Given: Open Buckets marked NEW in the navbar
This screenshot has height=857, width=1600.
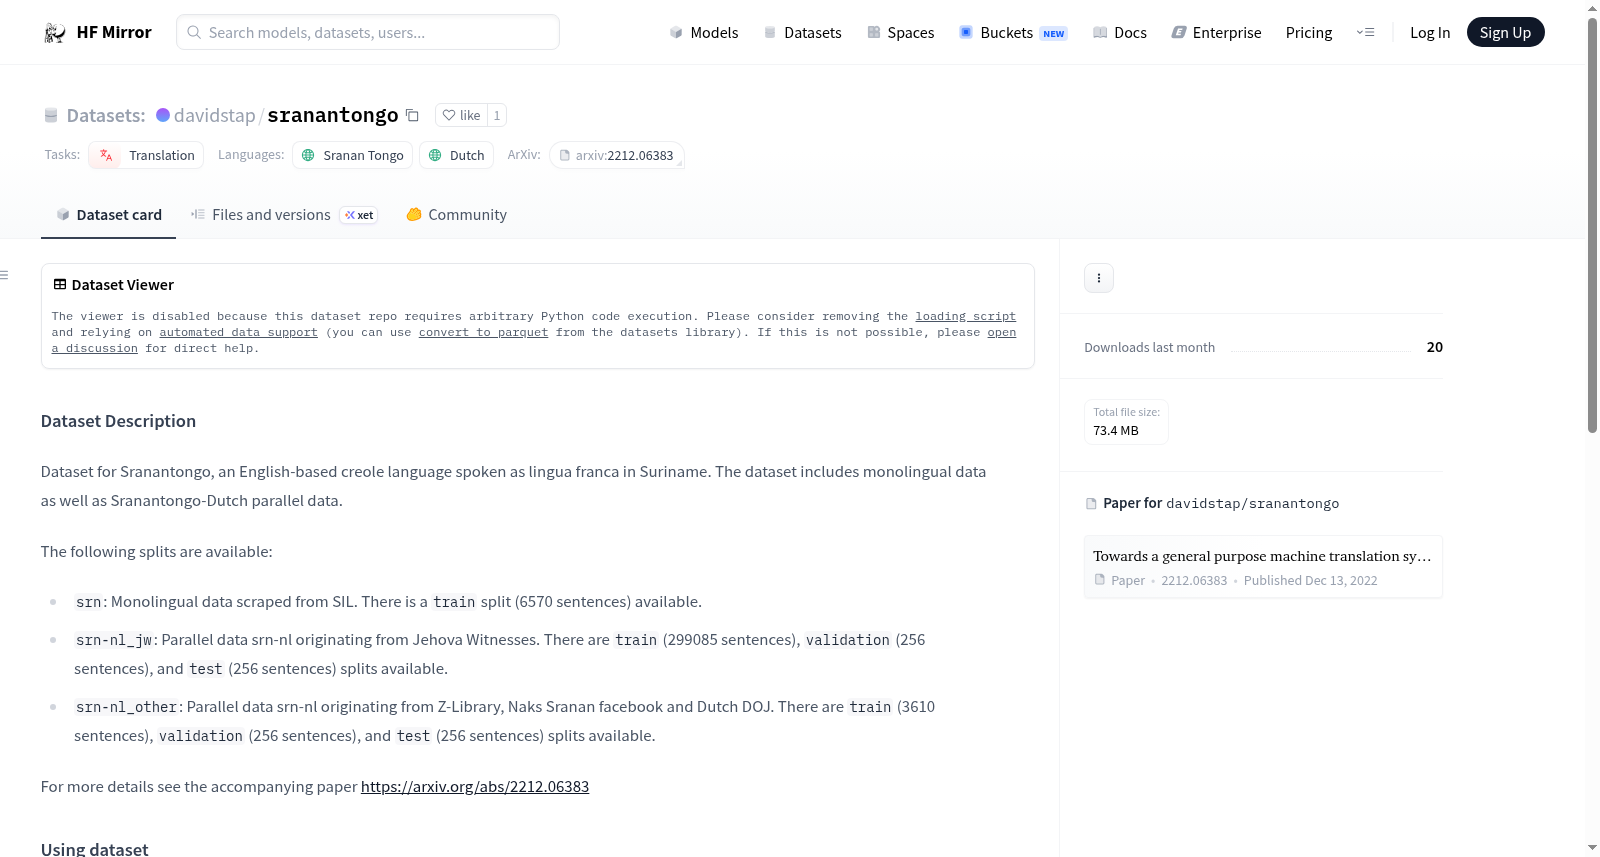Looking at the screenshot, I should (1013, 32).
